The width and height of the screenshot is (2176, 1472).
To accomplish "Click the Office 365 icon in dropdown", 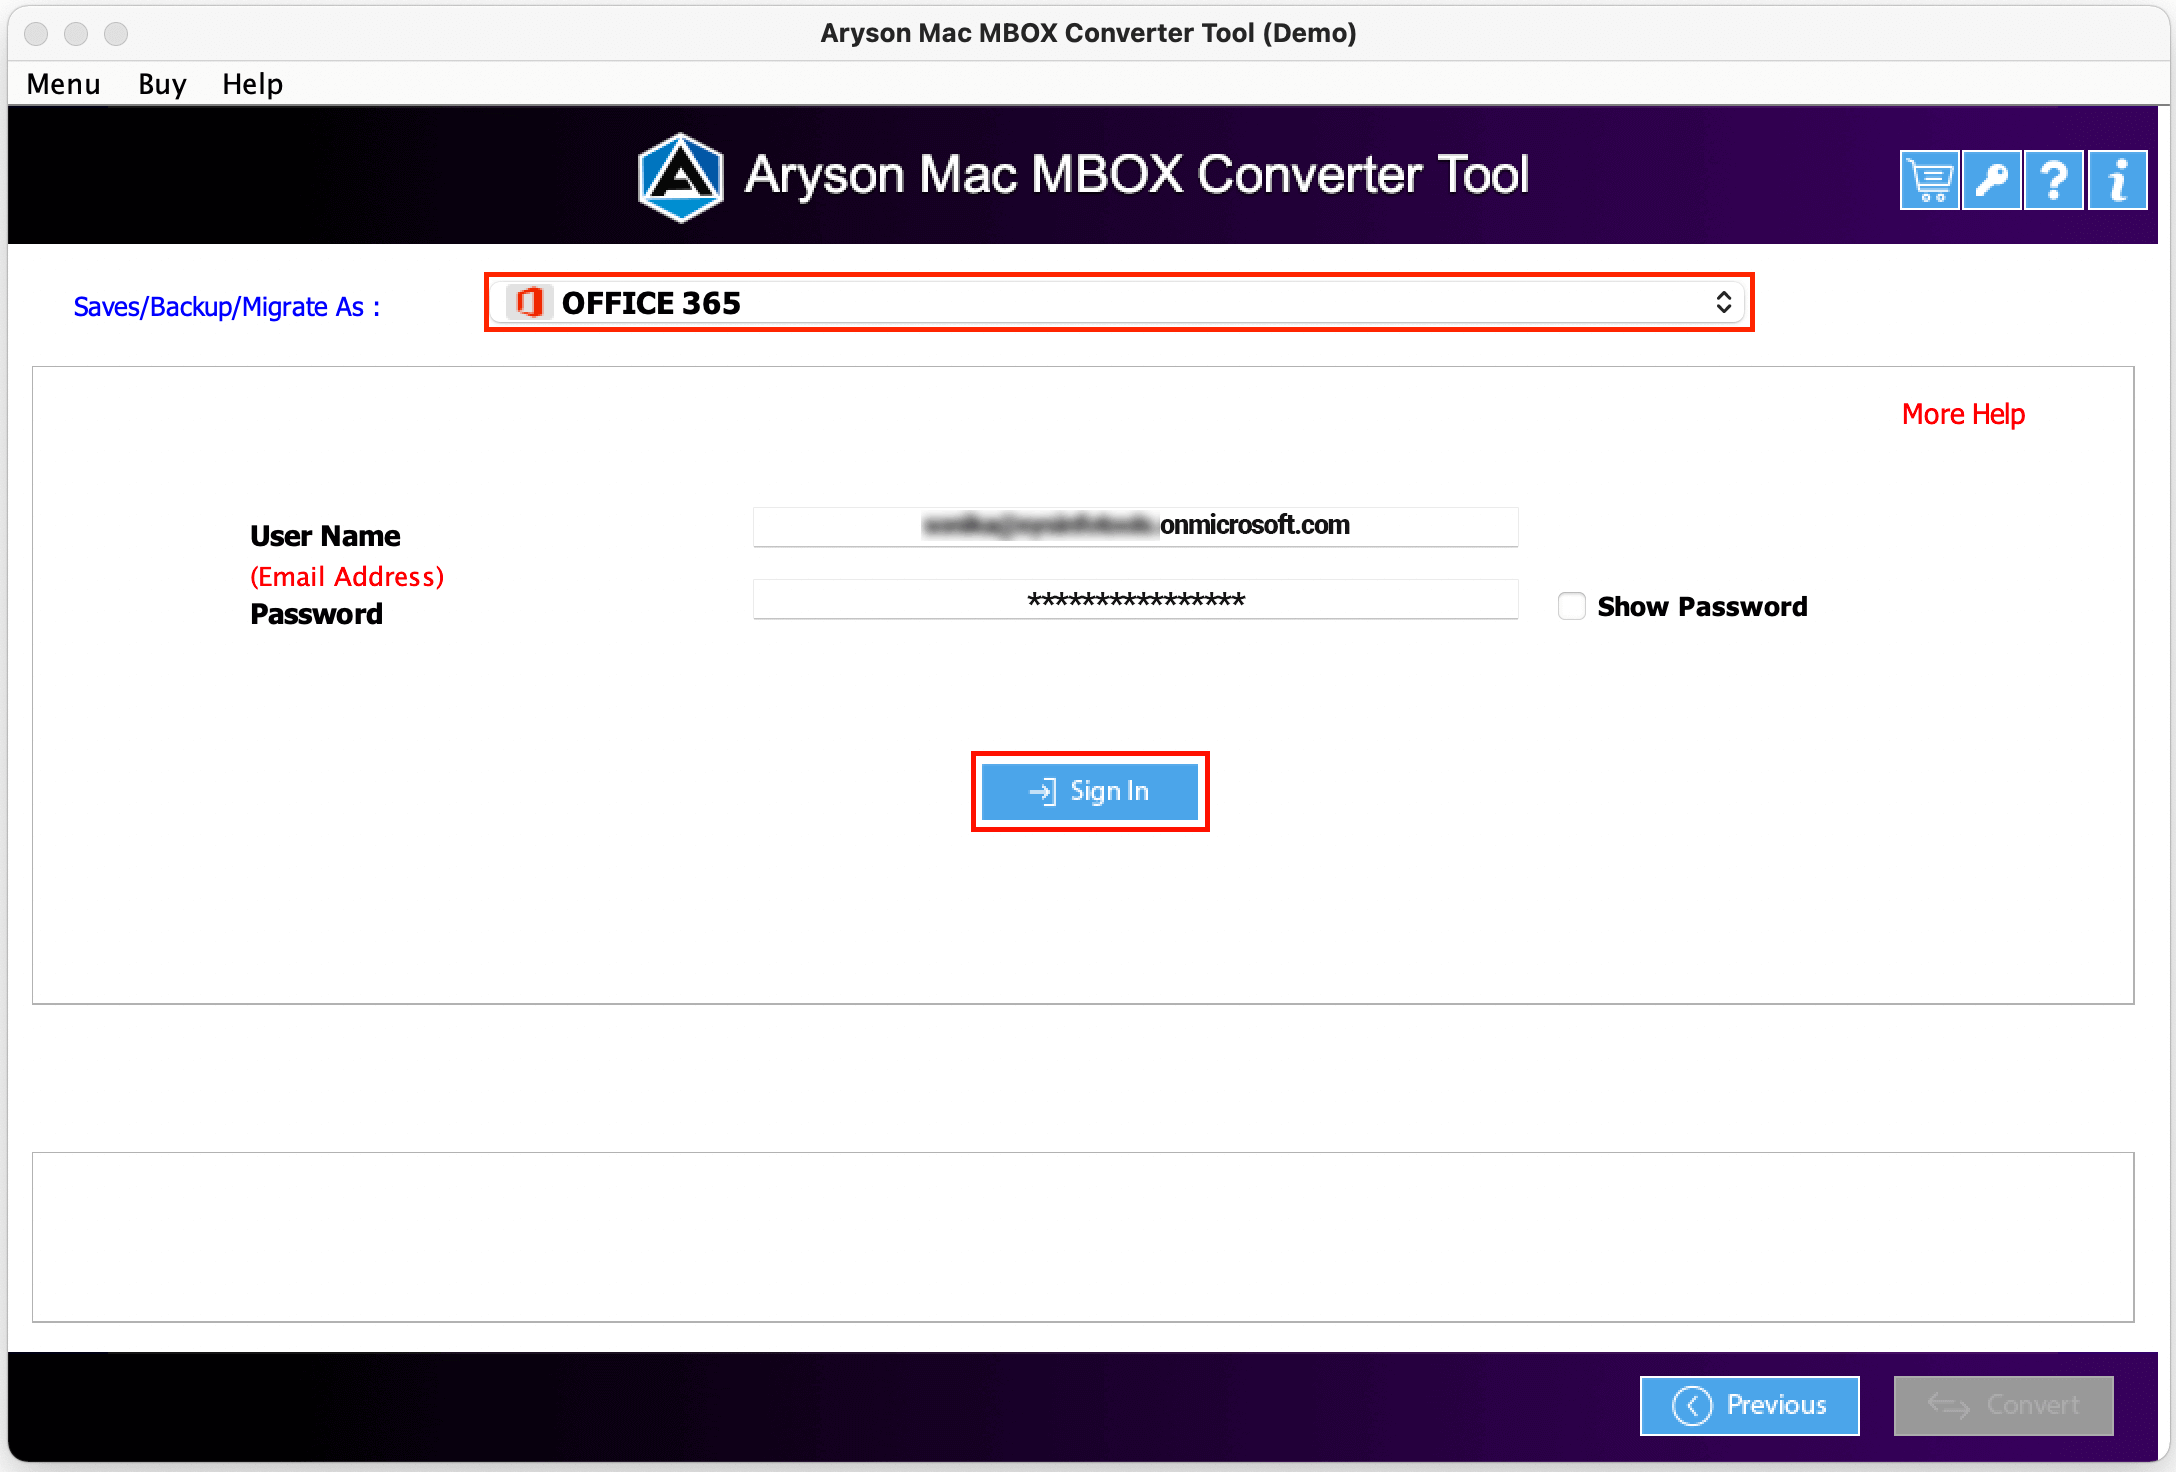I will 529,302.
